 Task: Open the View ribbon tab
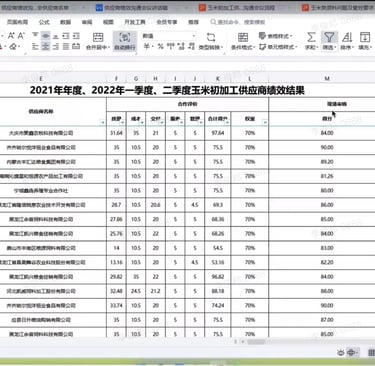click(108, 22)
